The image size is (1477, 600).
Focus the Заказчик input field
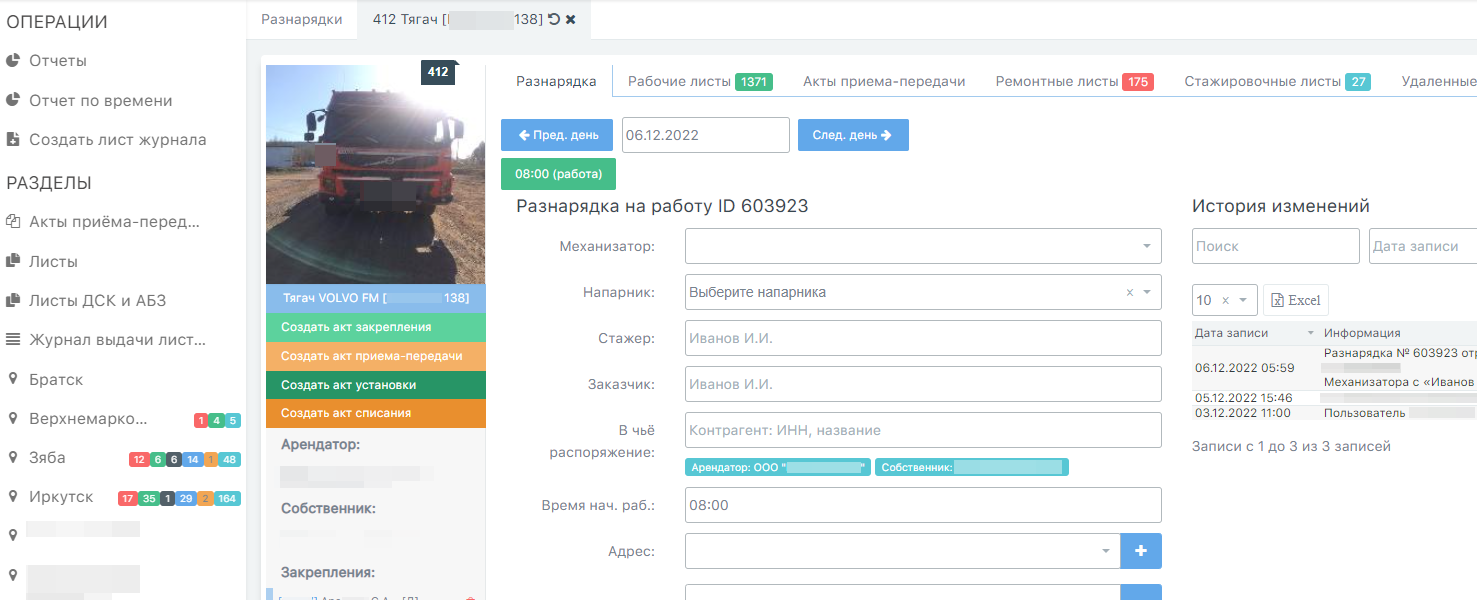pos(923,384)
